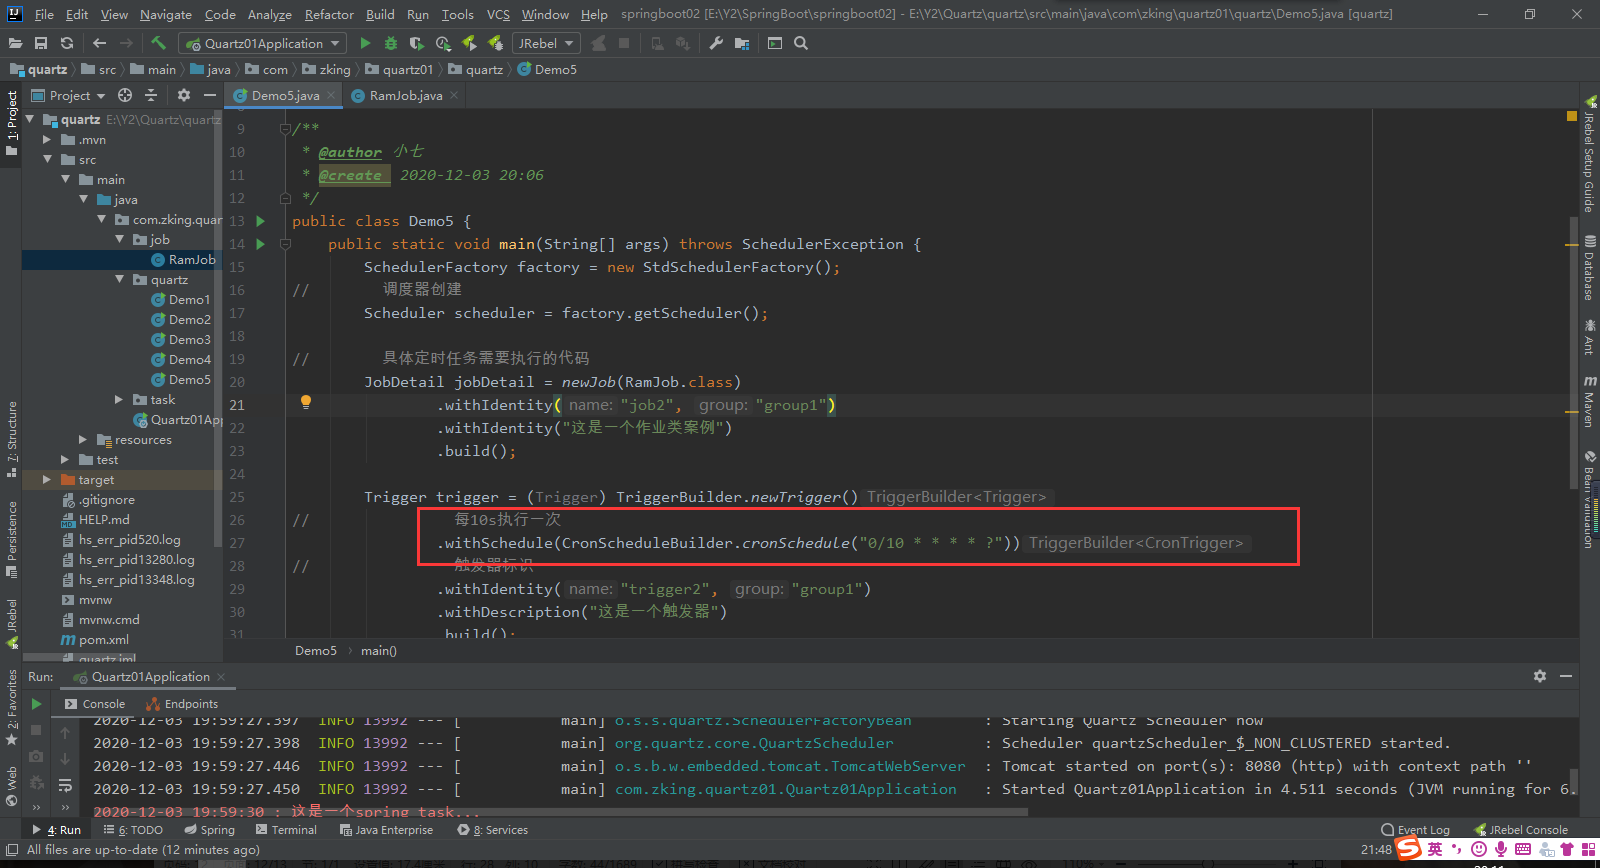This screenshot has width=1600, height=868.
Task: Minimize the Run tool window
Action: pos(1566,676)
